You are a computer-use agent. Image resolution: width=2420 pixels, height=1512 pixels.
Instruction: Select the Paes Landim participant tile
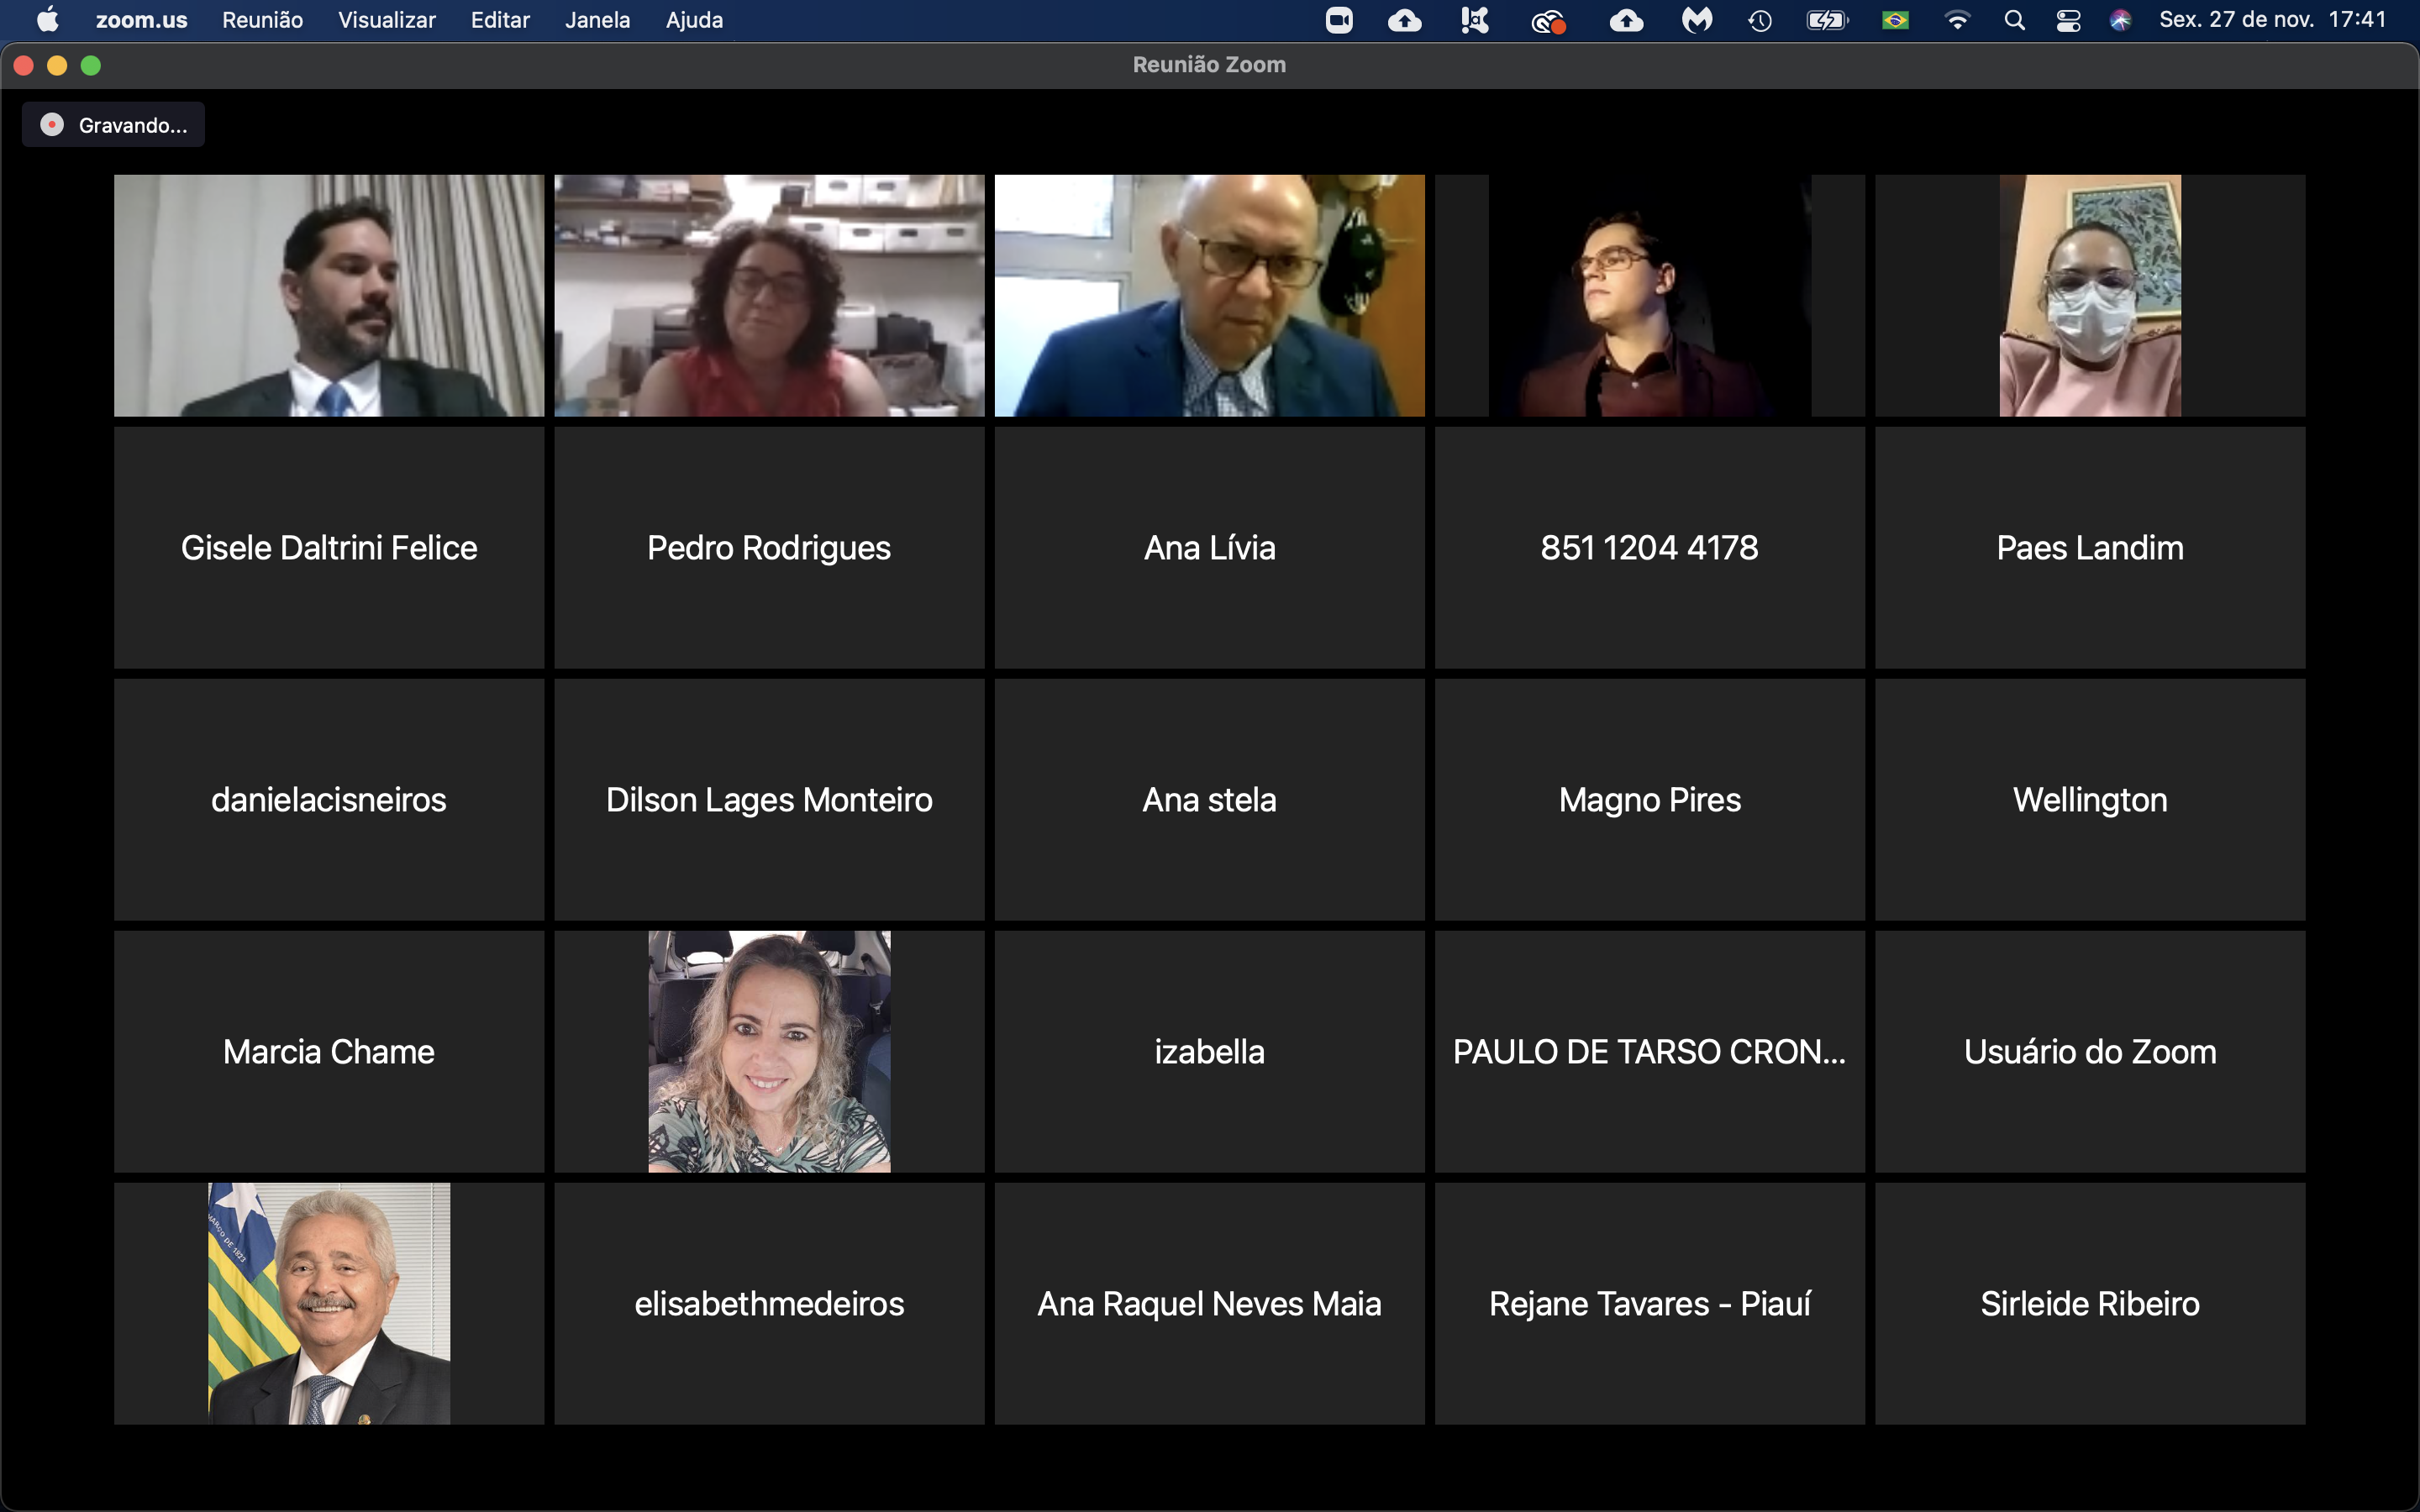(x=2090, y=548)
